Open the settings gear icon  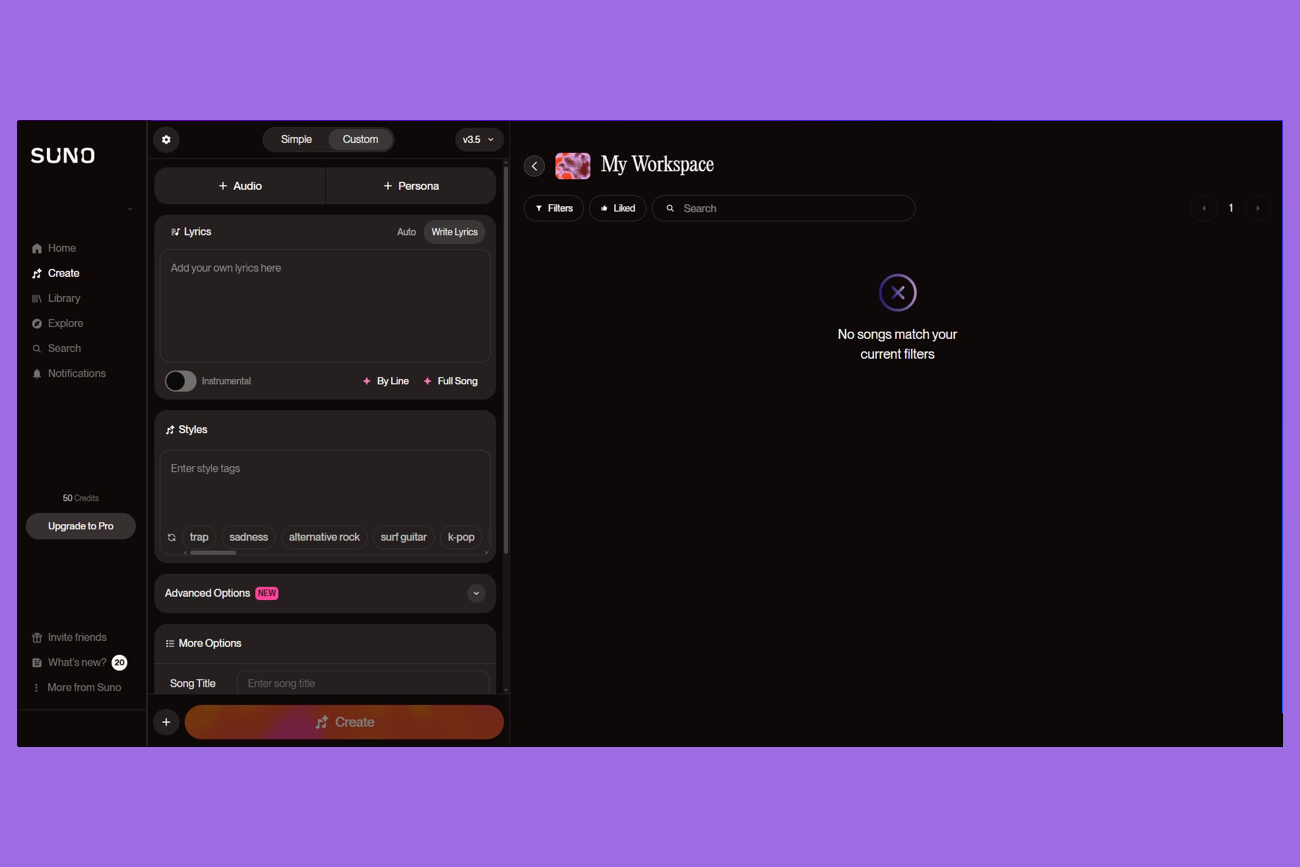(166, 140)
